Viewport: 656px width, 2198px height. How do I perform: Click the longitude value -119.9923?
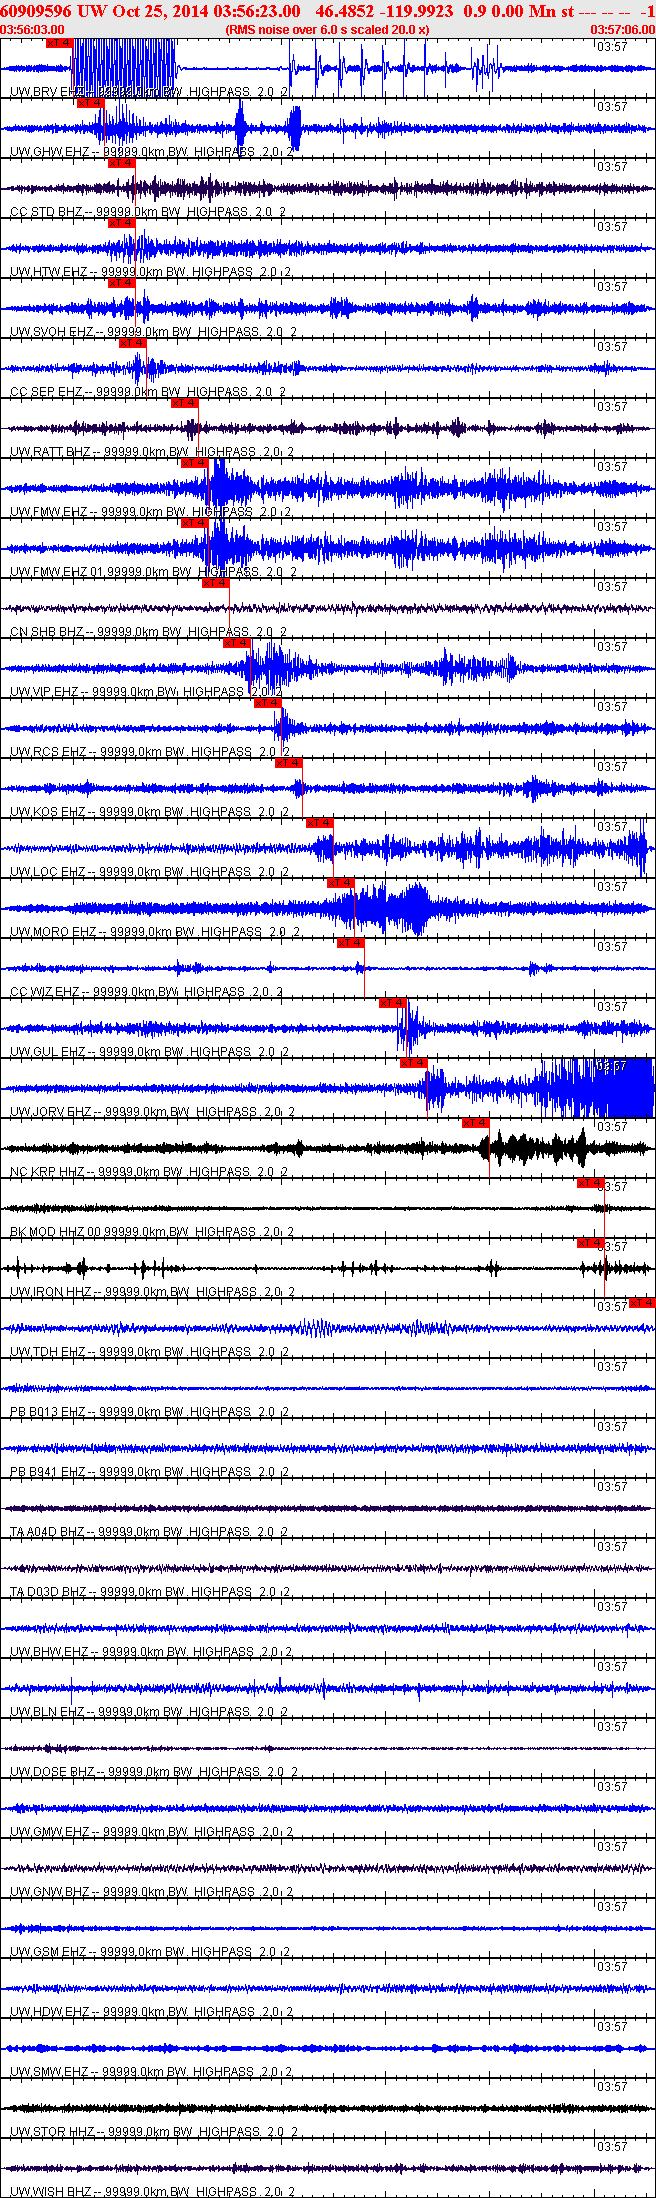pos(415,11)
